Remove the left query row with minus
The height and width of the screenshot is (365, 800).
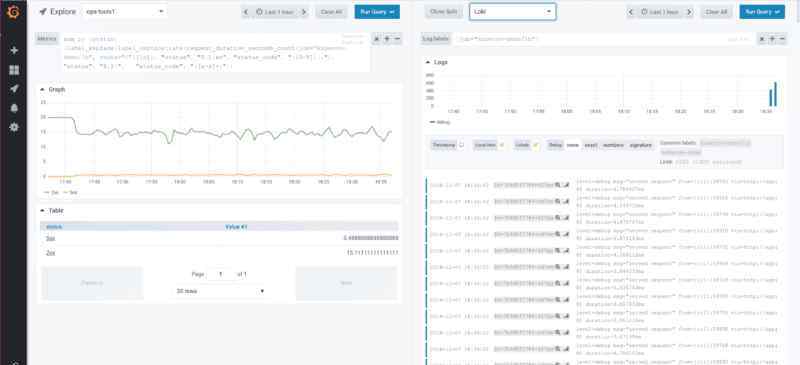[397, 39]
